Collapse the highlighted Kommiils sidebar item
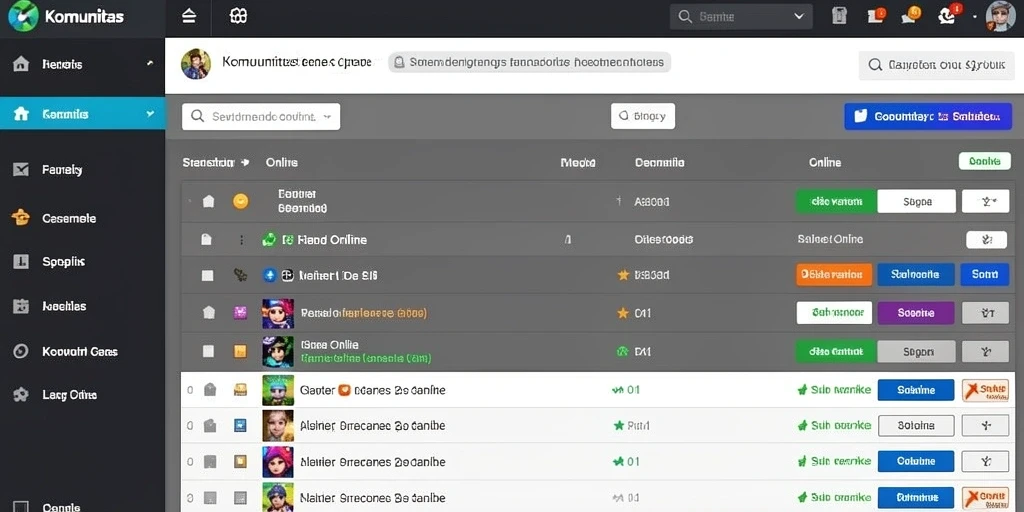The image size is (1024, 512). click(x=150, y=114)
